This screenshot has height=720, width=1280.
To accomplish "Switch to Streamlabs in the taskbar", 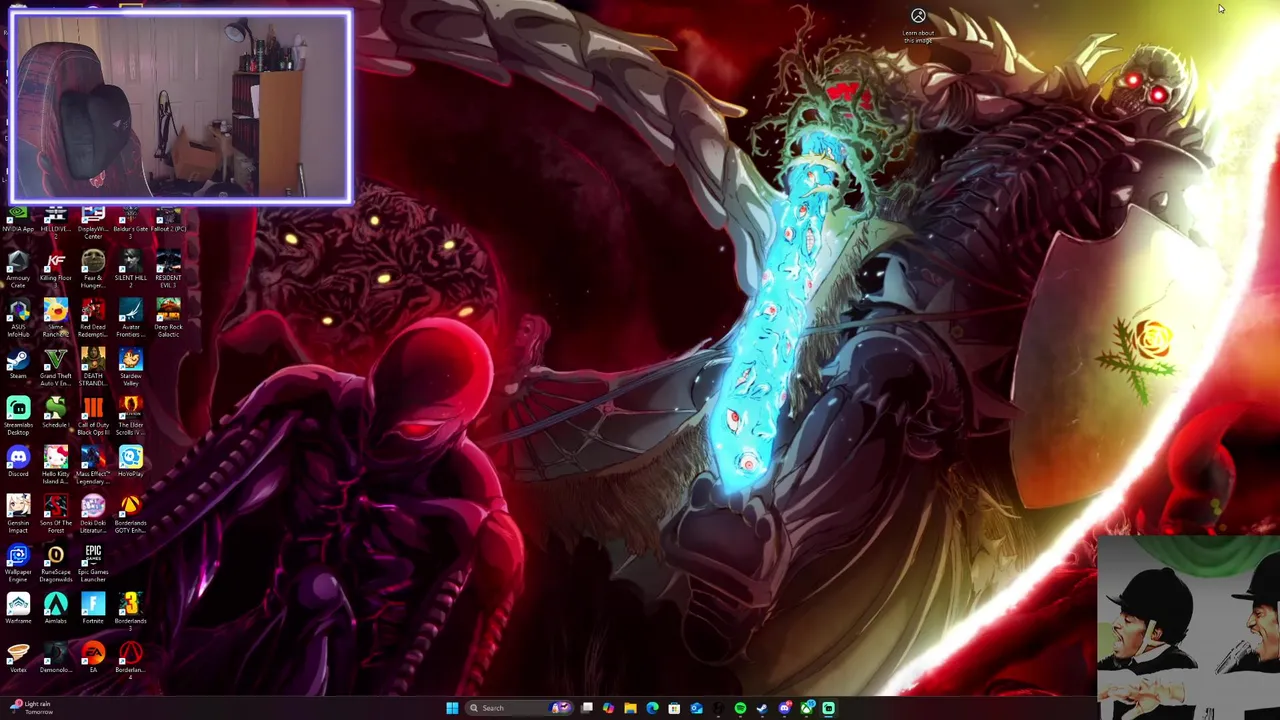I will pos(829,708).
